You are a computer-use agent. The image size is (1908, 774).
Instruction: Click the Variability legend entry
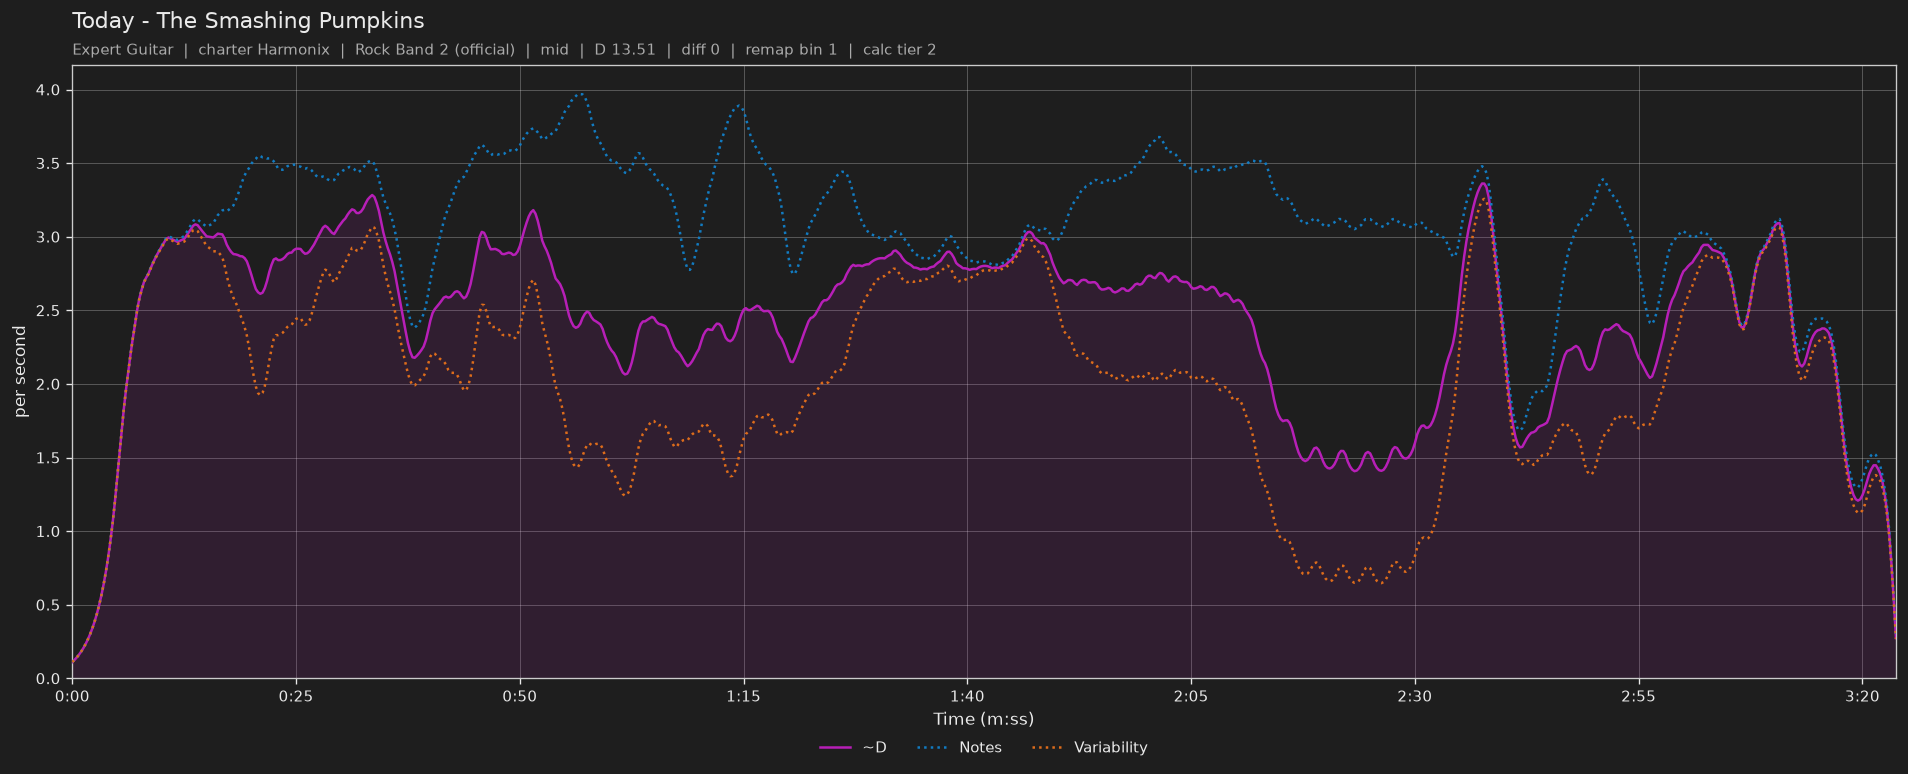pos(1090,748)
